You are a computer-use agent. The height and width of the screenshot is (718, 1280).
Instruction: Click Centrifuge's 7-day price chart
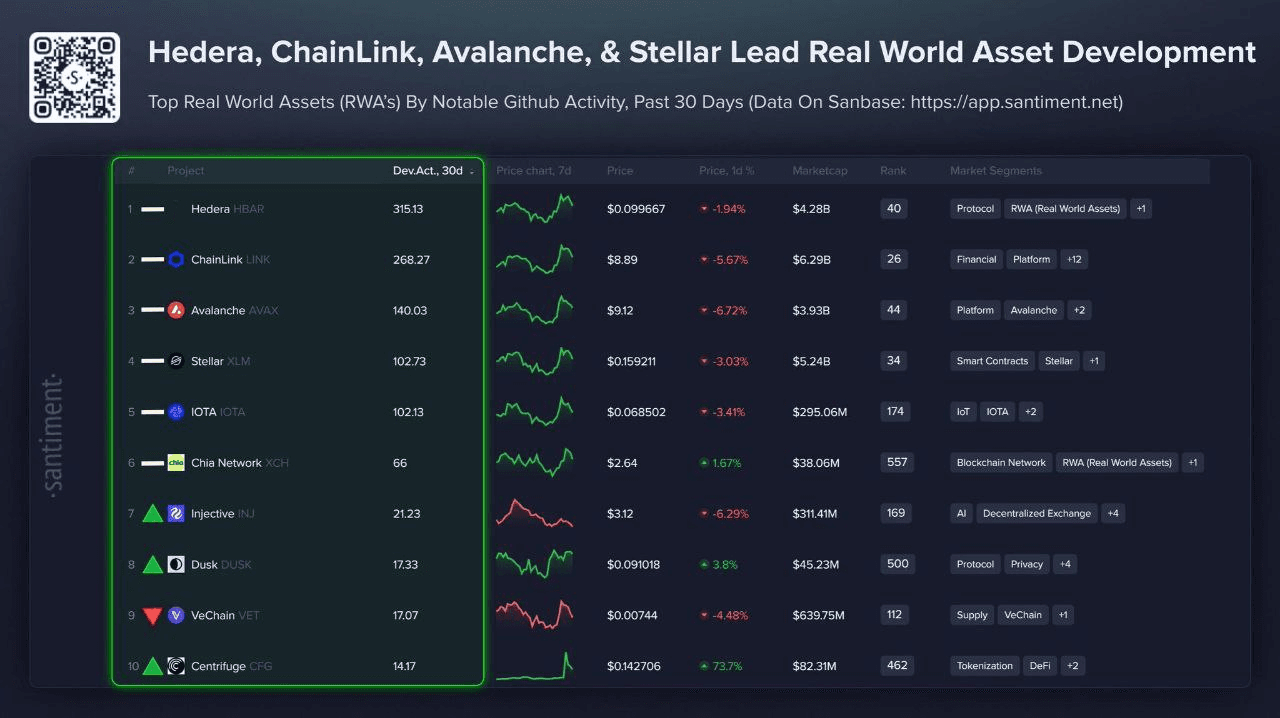tap(535, 666)
